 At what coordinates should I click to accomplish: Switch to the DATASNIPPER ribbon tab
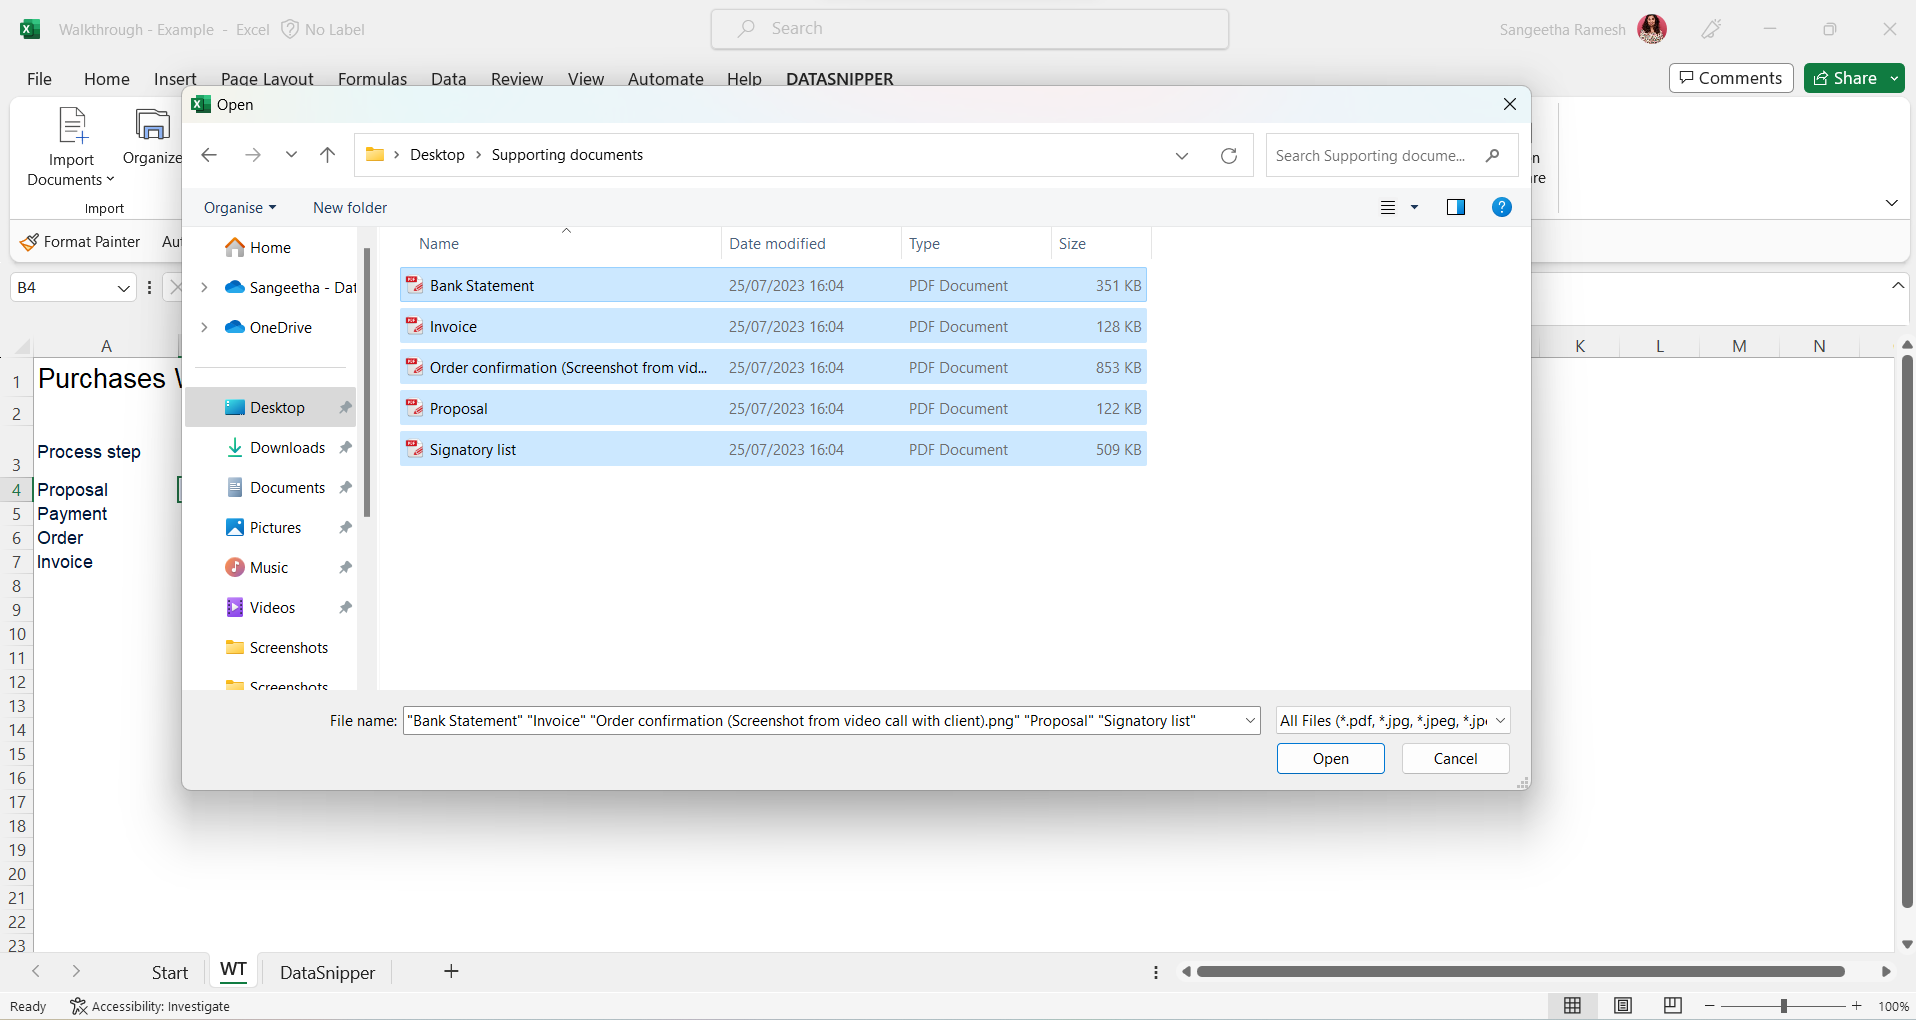[x=839, y=78]
